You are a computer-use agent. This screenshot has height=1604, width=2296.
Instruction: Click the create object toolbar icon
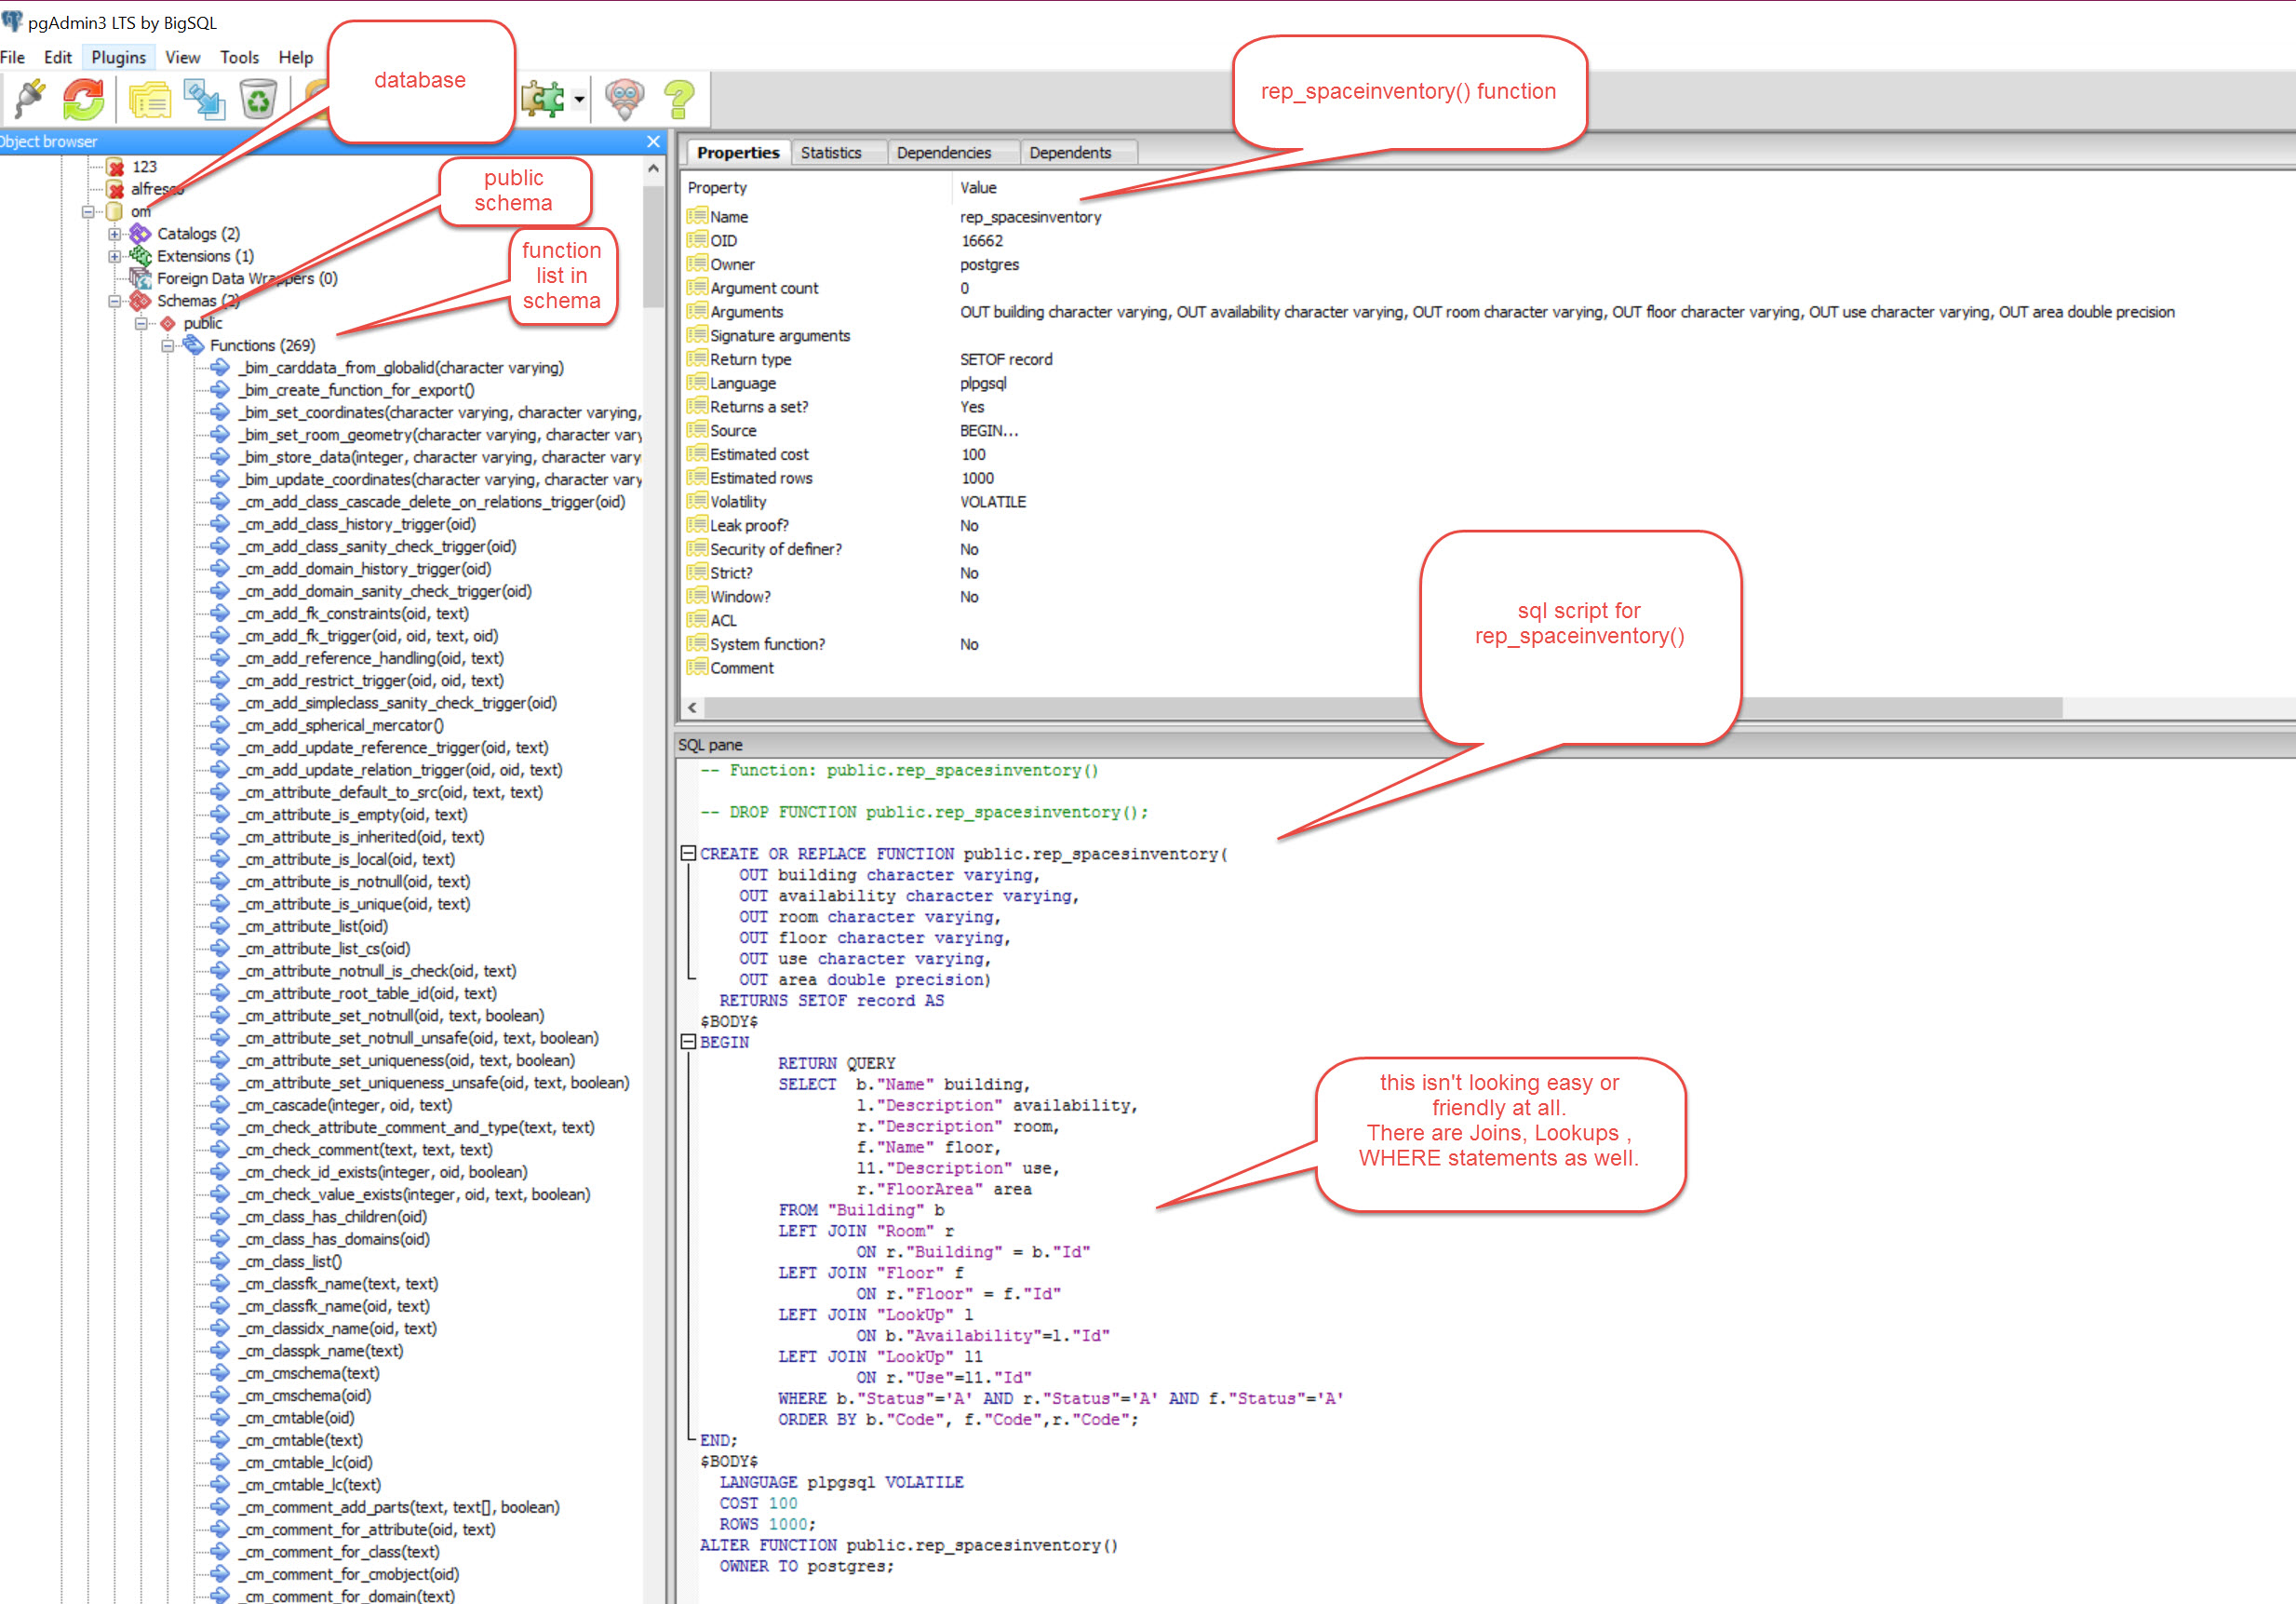(x=205, y=99)
